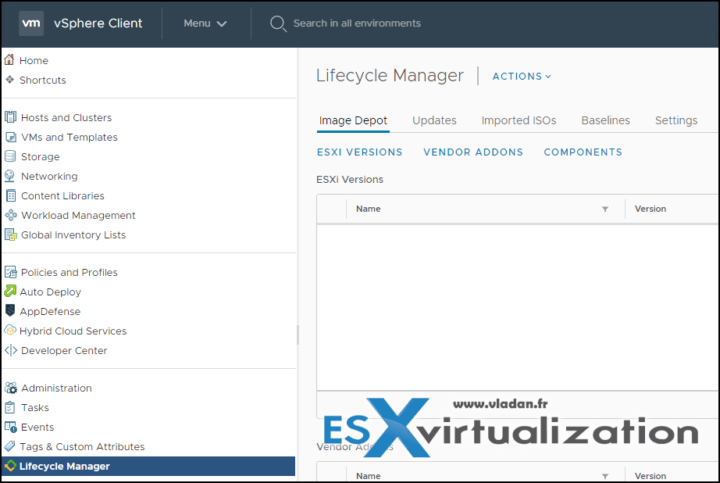
Task: Click the Shortcuts diamond icon
Action: point(10,79)
